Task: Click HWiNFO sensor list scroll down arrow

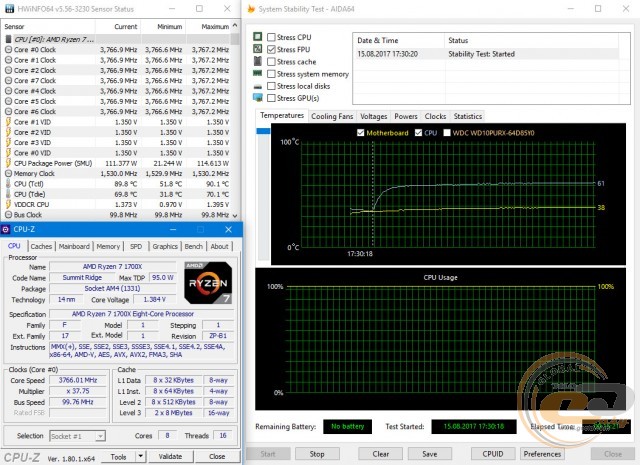Action: (x=235, y=215)
